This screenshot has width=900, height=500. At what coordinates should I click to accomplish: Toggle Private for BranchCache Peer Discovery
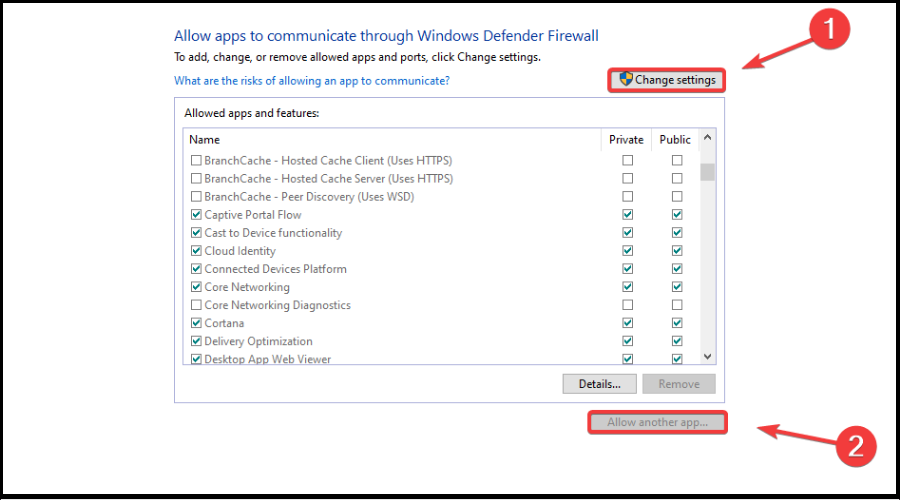(627, 196)
